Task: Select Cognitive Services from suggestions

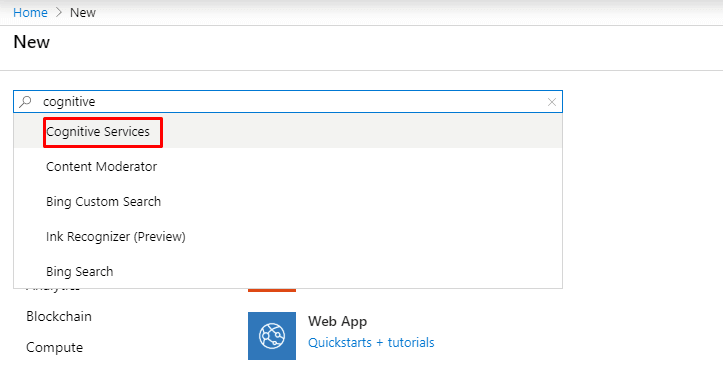Action: click(x=288, y=131)
